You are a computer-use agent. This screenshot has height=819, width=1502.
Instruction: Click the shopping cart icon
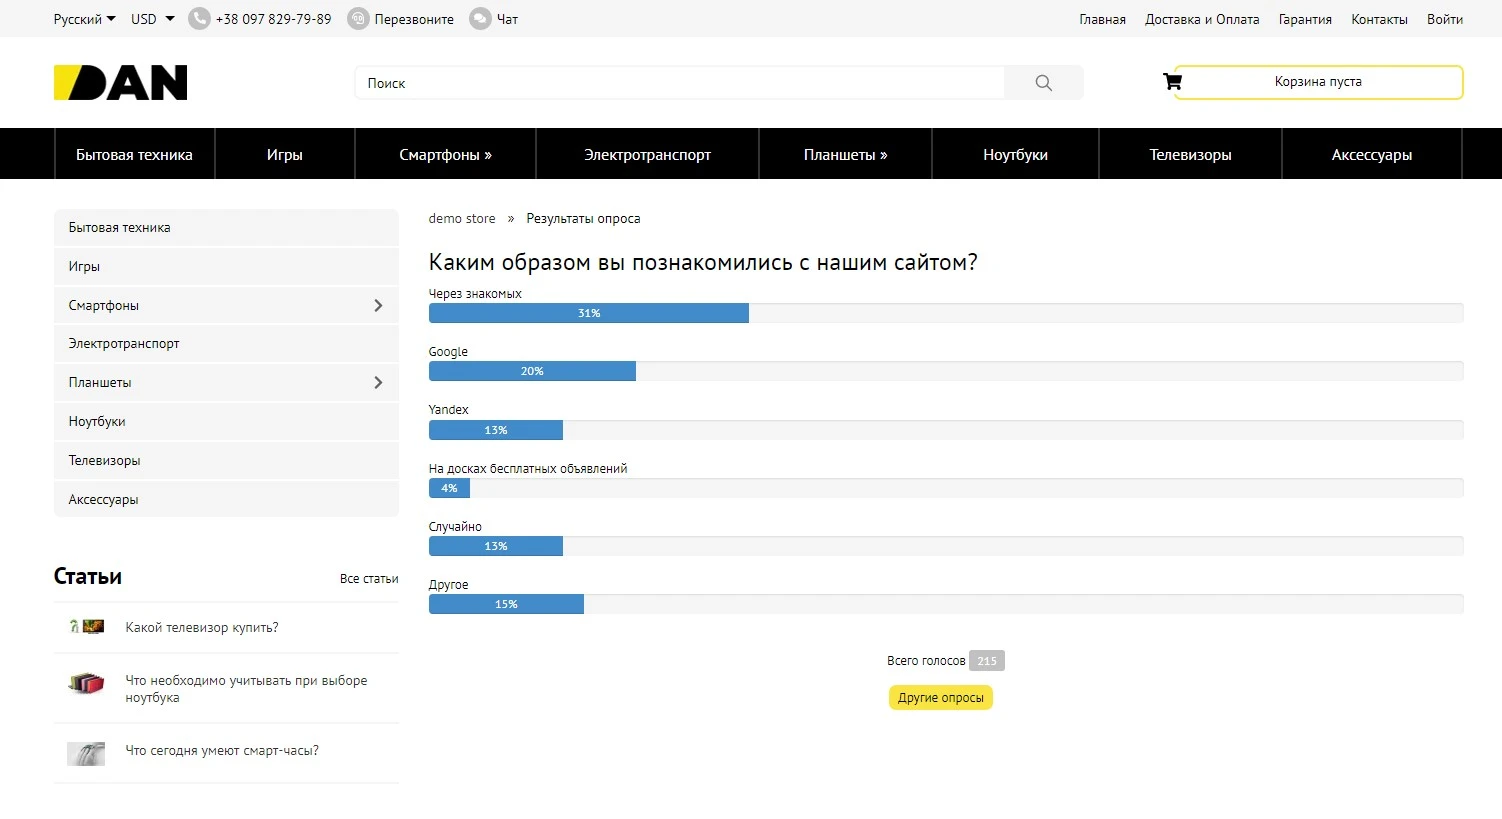[x=1172, y=82]
